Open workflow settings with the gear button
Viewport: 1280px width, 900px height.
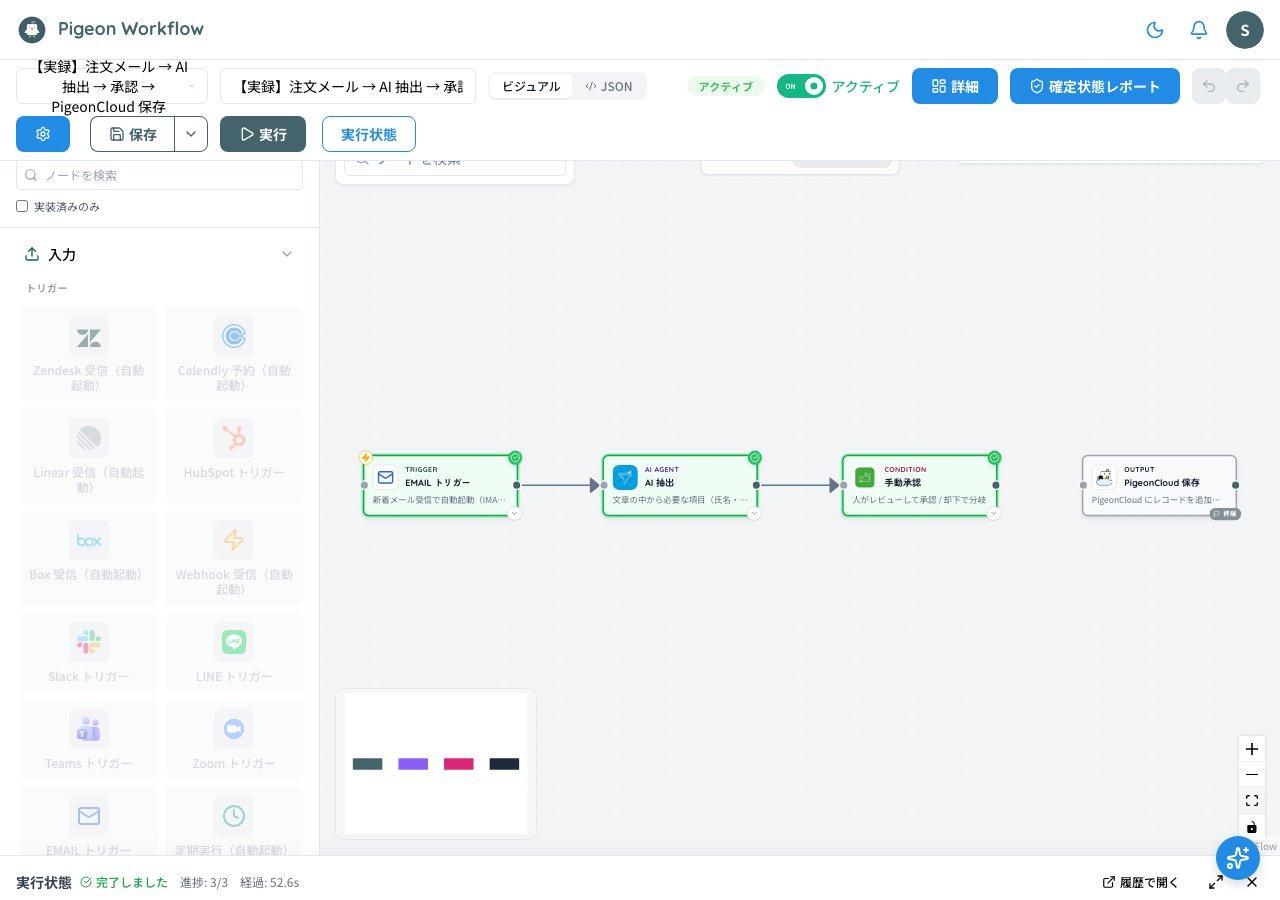pos(43,134)
